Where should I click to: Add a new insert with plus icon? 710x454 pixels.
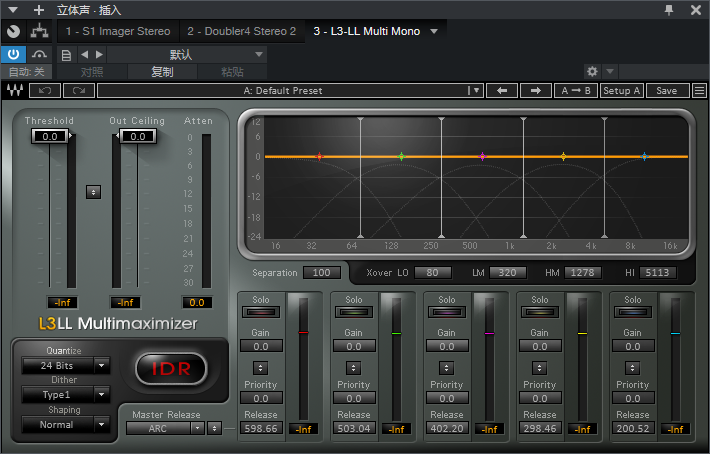tap(39, 10)
